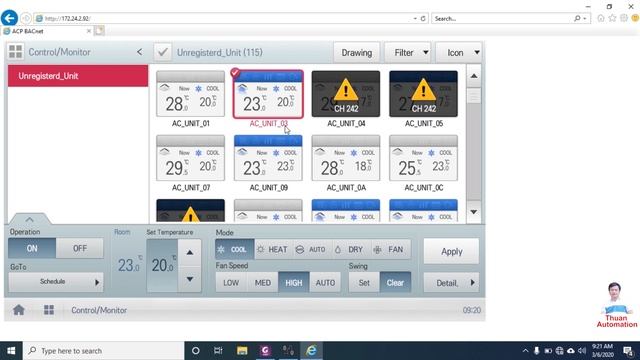Select the AC_UNIT_09 unit tile
The width and height of the screenshot is (640, 360).
pyautogui.click(x=268, y=158)
